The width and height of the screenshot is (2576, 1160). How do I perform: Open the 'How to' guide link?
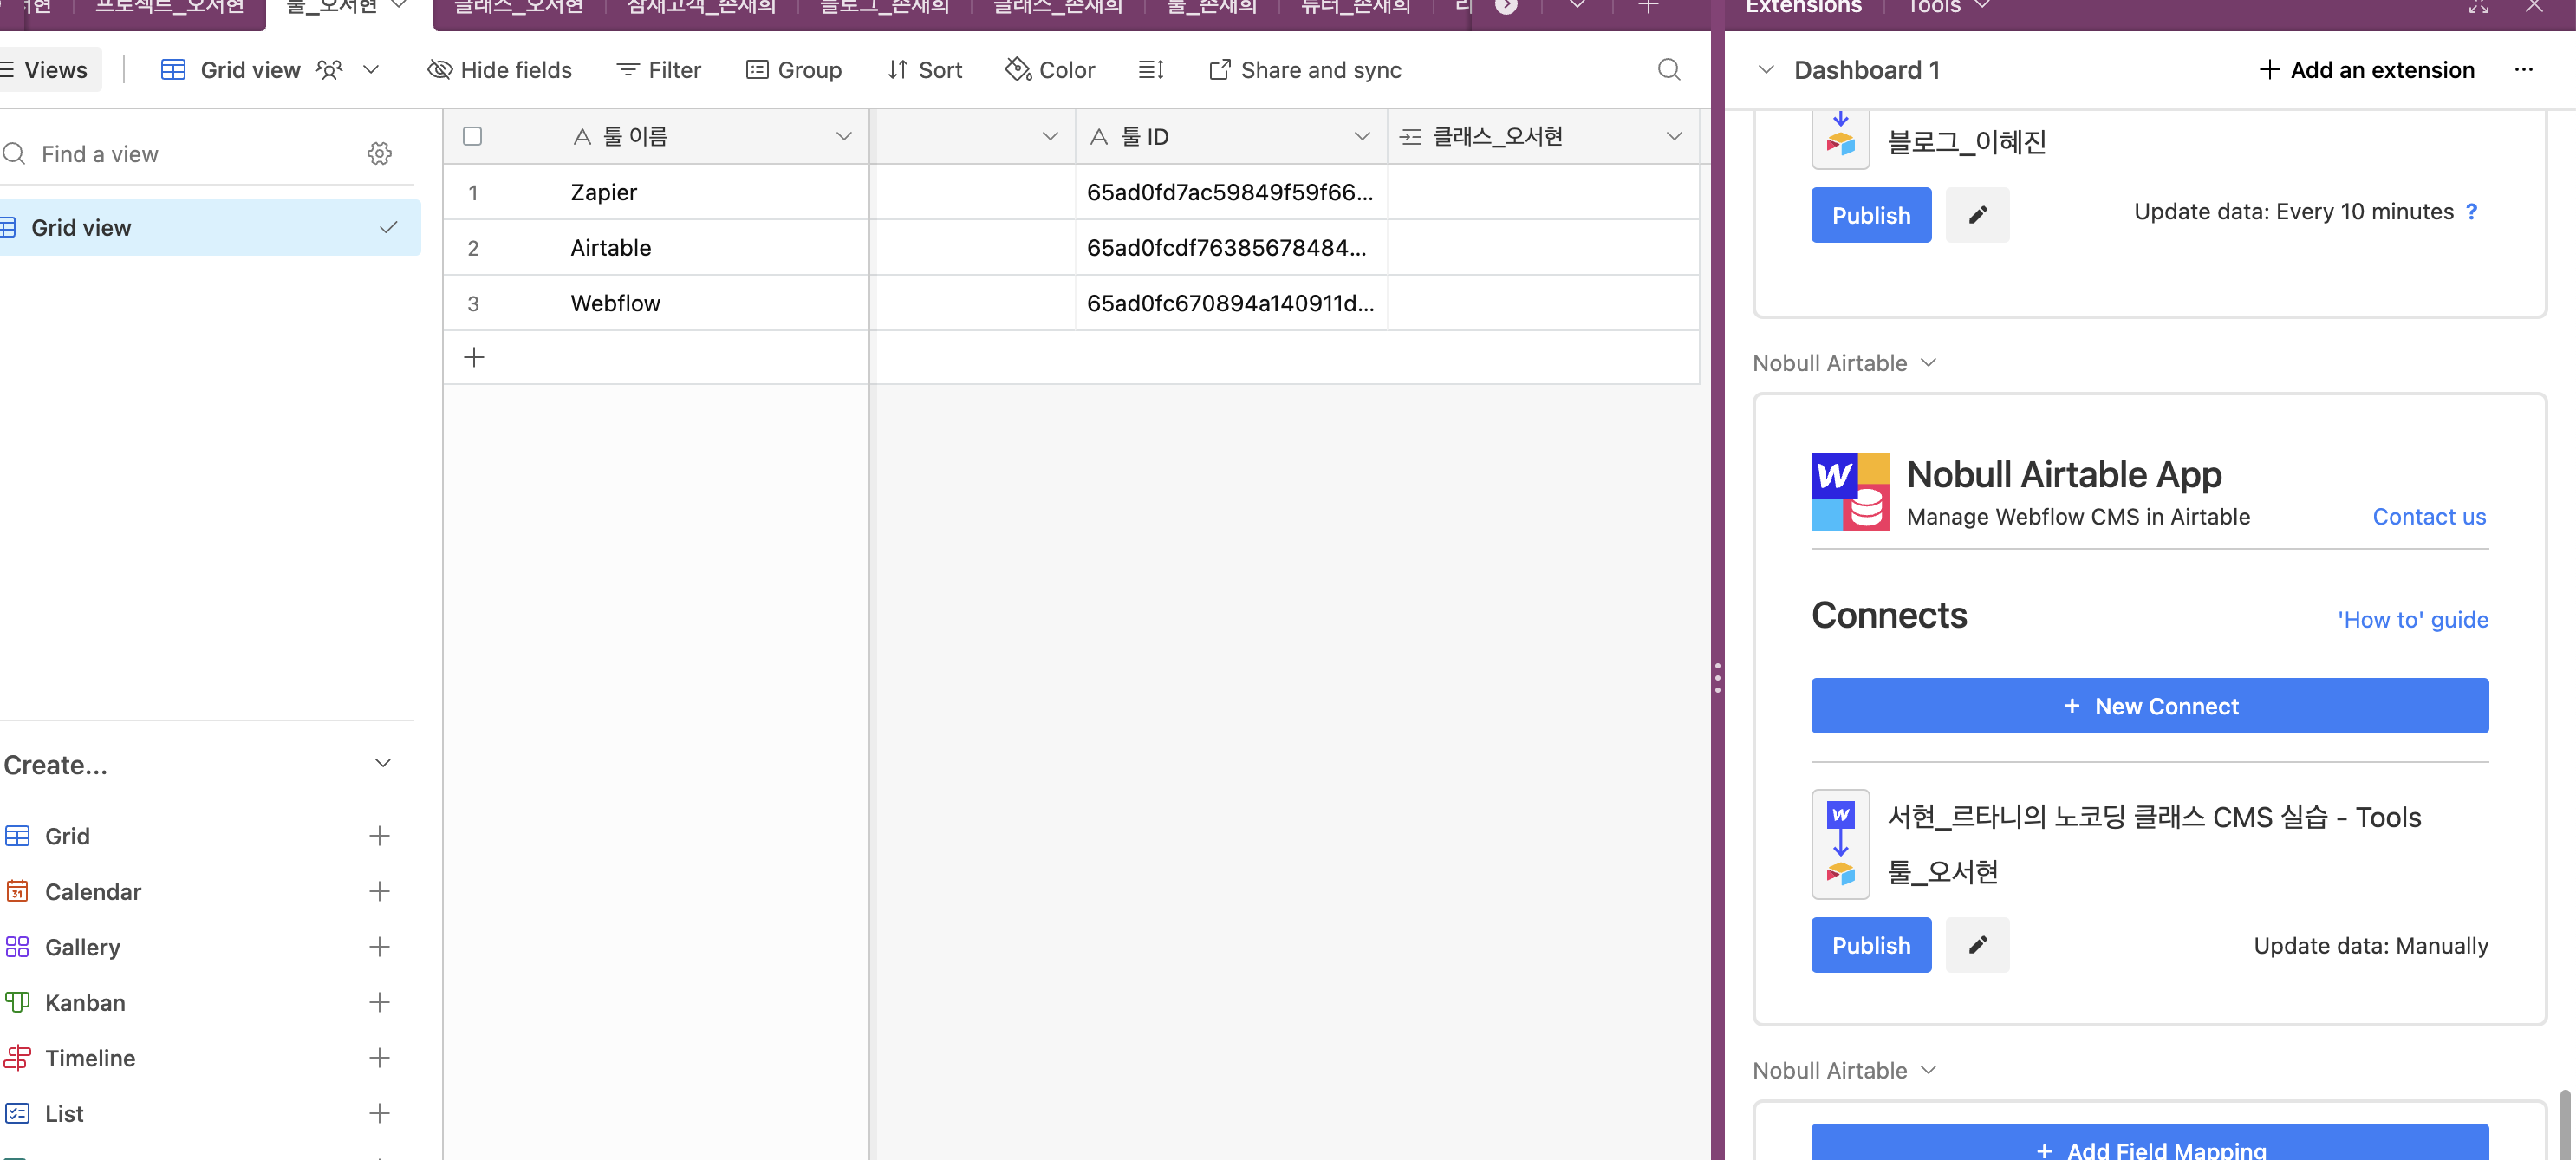[2412, 620]
